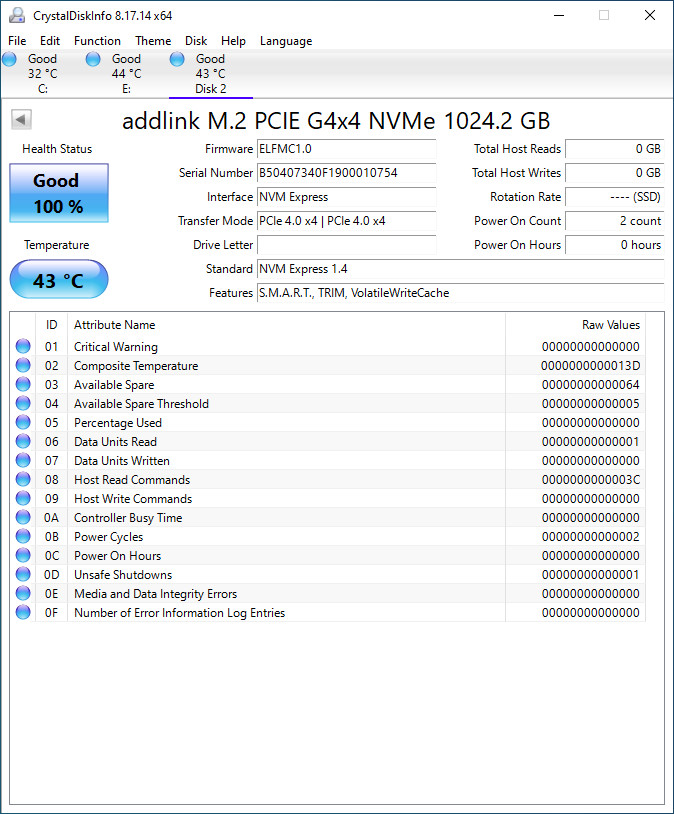Click the Firmware field ELFMC1.0
The width and height of the screenshot is (674, 814).
pyautogui.click(x=346, y=149)
